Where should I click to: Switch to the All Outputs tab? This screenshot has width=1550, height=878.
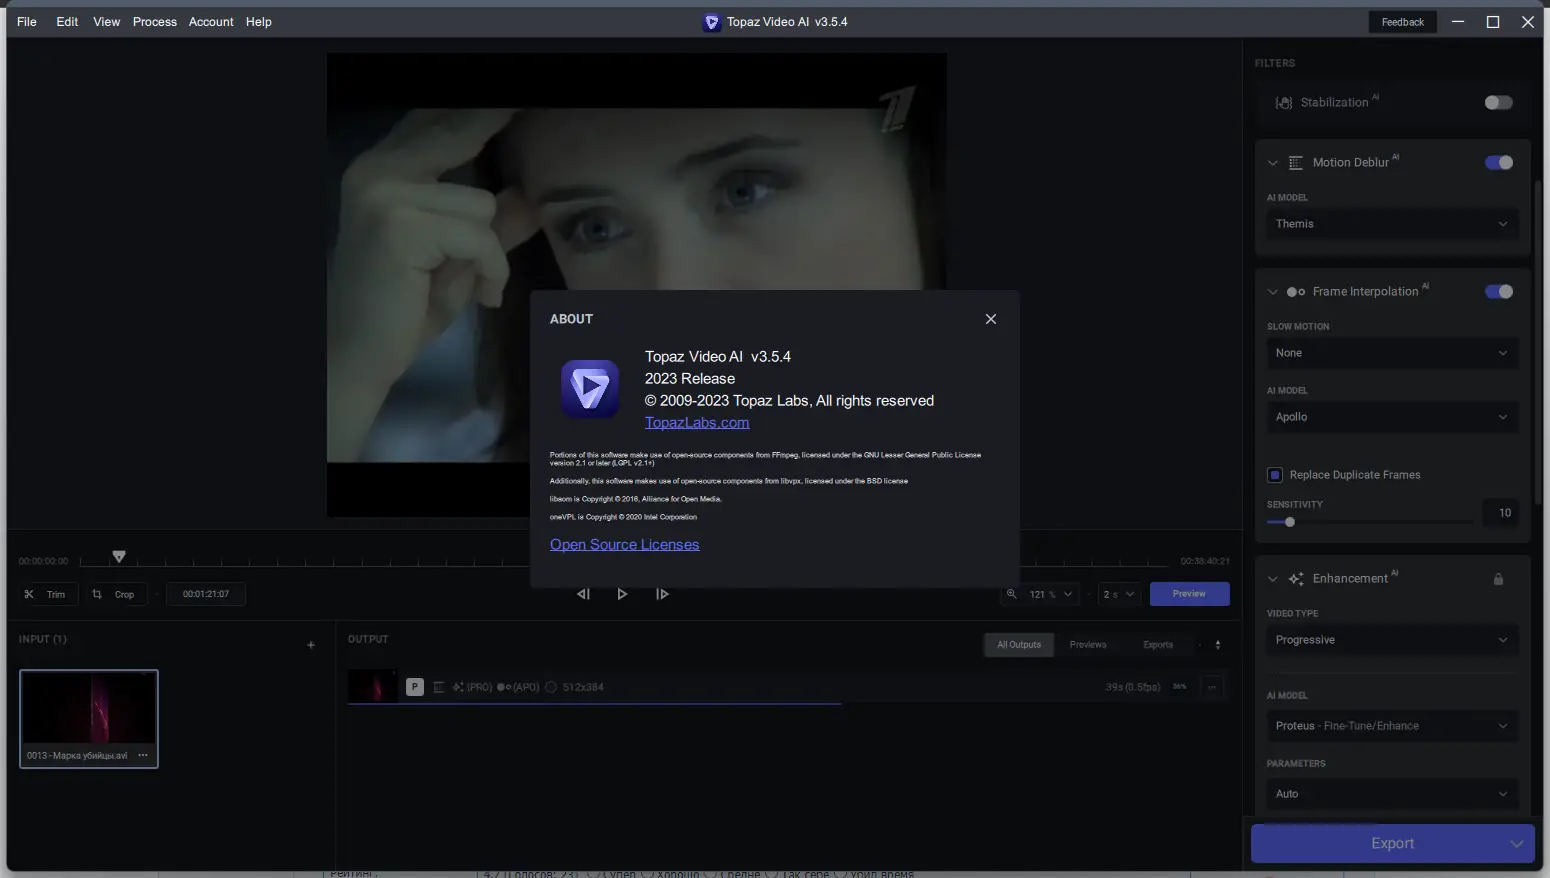pyautogui.click(x=1019, y=645)
